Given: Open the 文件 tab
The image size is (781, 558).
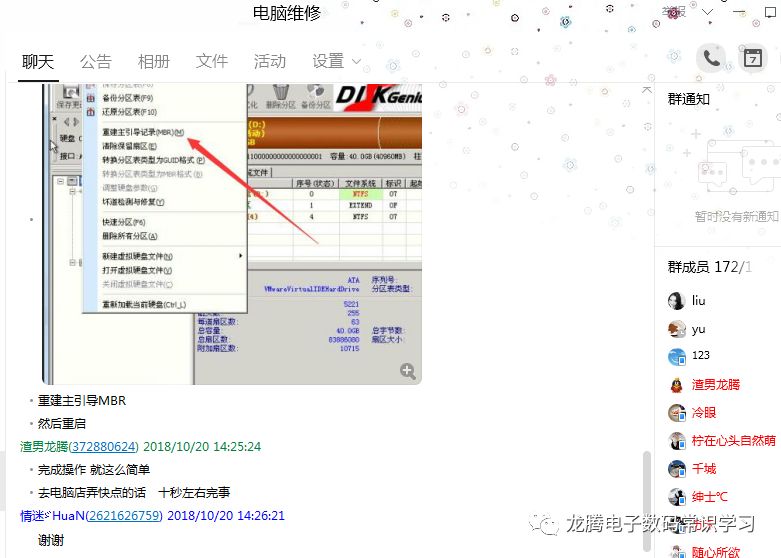Looking at the screenshot, I should [212, 62].
